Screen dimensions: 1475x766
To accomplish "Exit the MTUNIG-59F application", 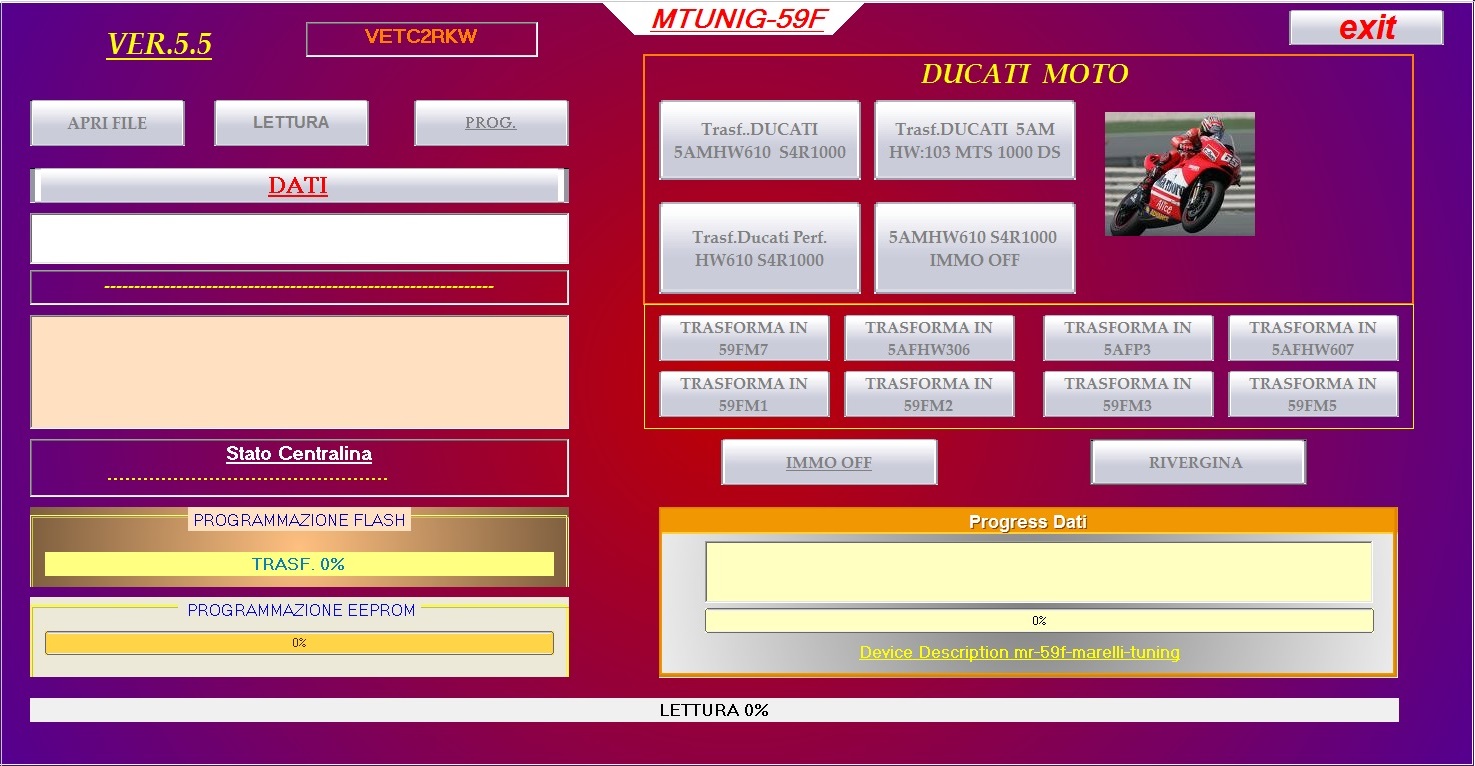I will click(1366, 28).
